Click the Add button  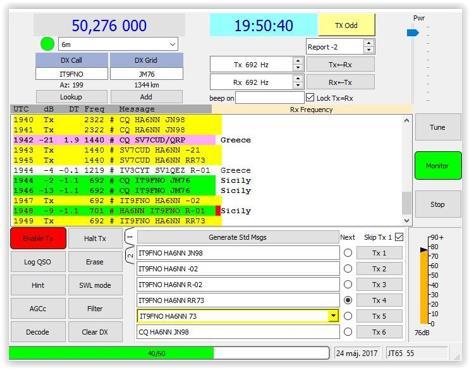point(146,97)
